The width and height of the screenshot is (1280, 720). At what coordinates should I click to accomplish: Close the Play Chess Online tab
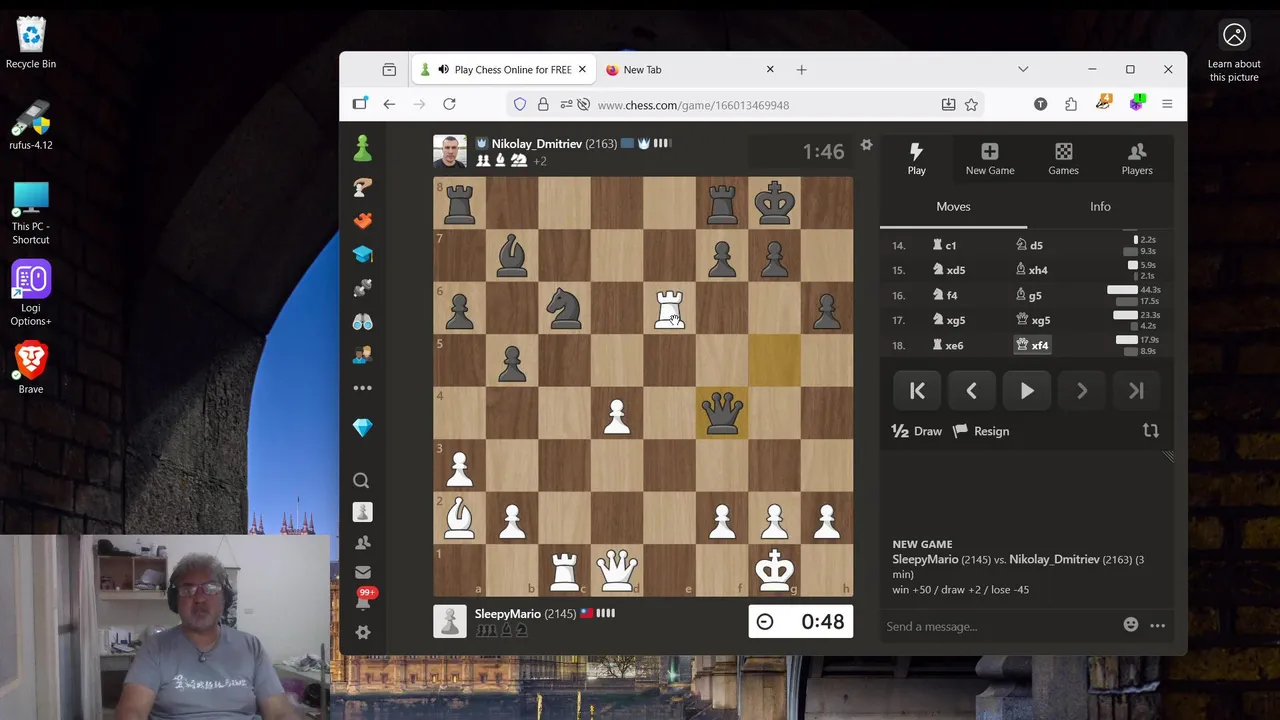coord(582,69)
